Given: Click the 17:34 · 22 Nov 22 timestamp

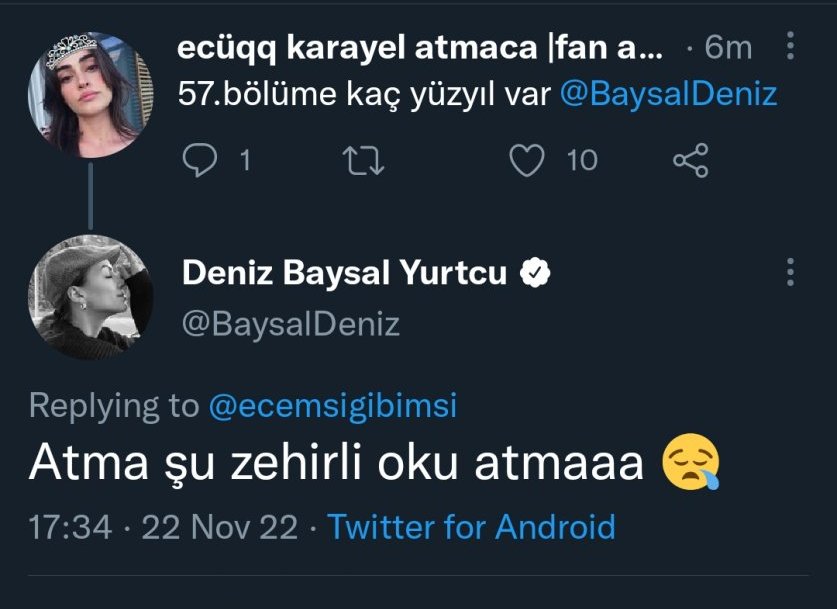Looking at the screenshot, I should [164, 526].
